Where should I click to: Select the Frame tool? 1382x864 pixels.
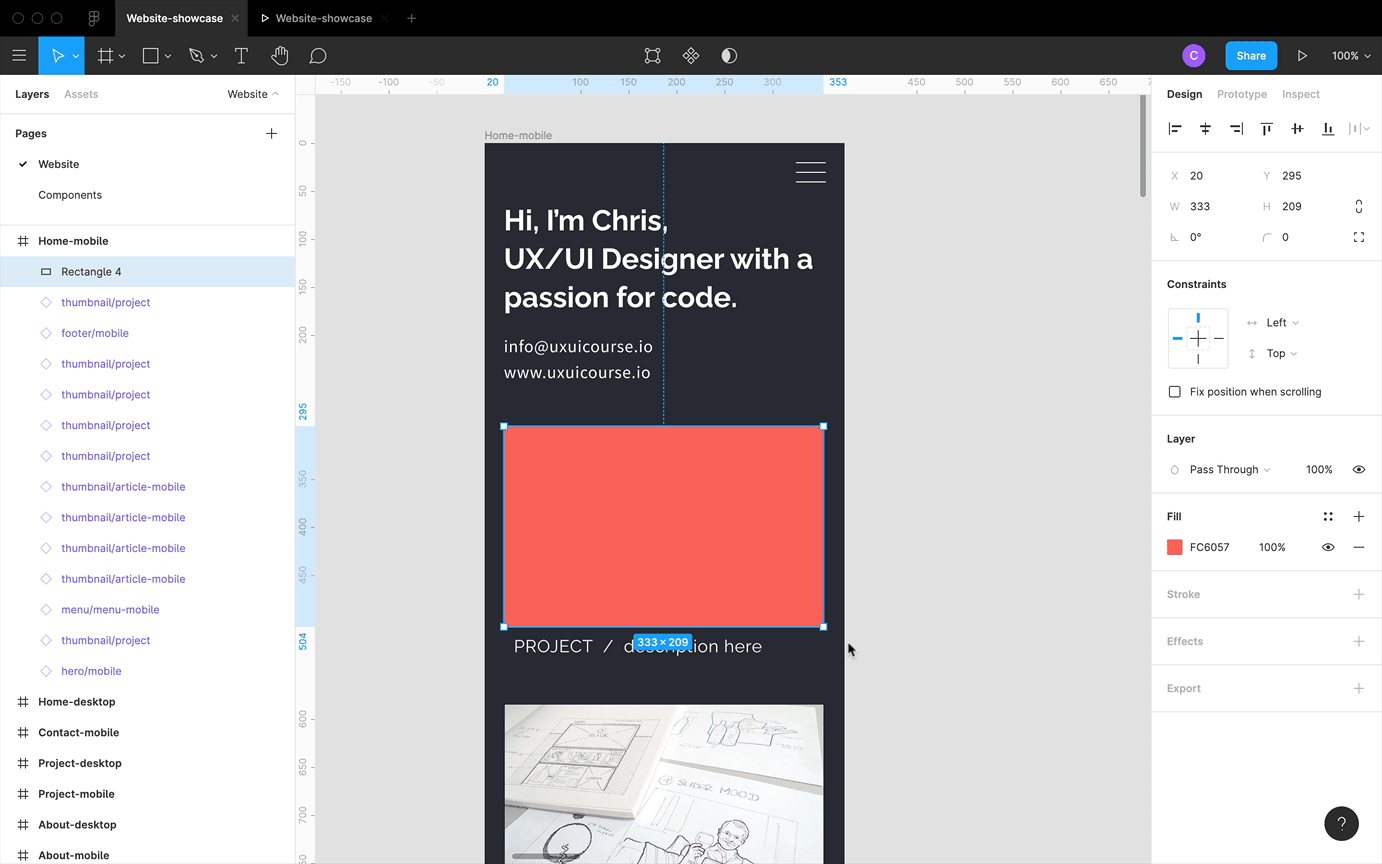tap(105, 56)
